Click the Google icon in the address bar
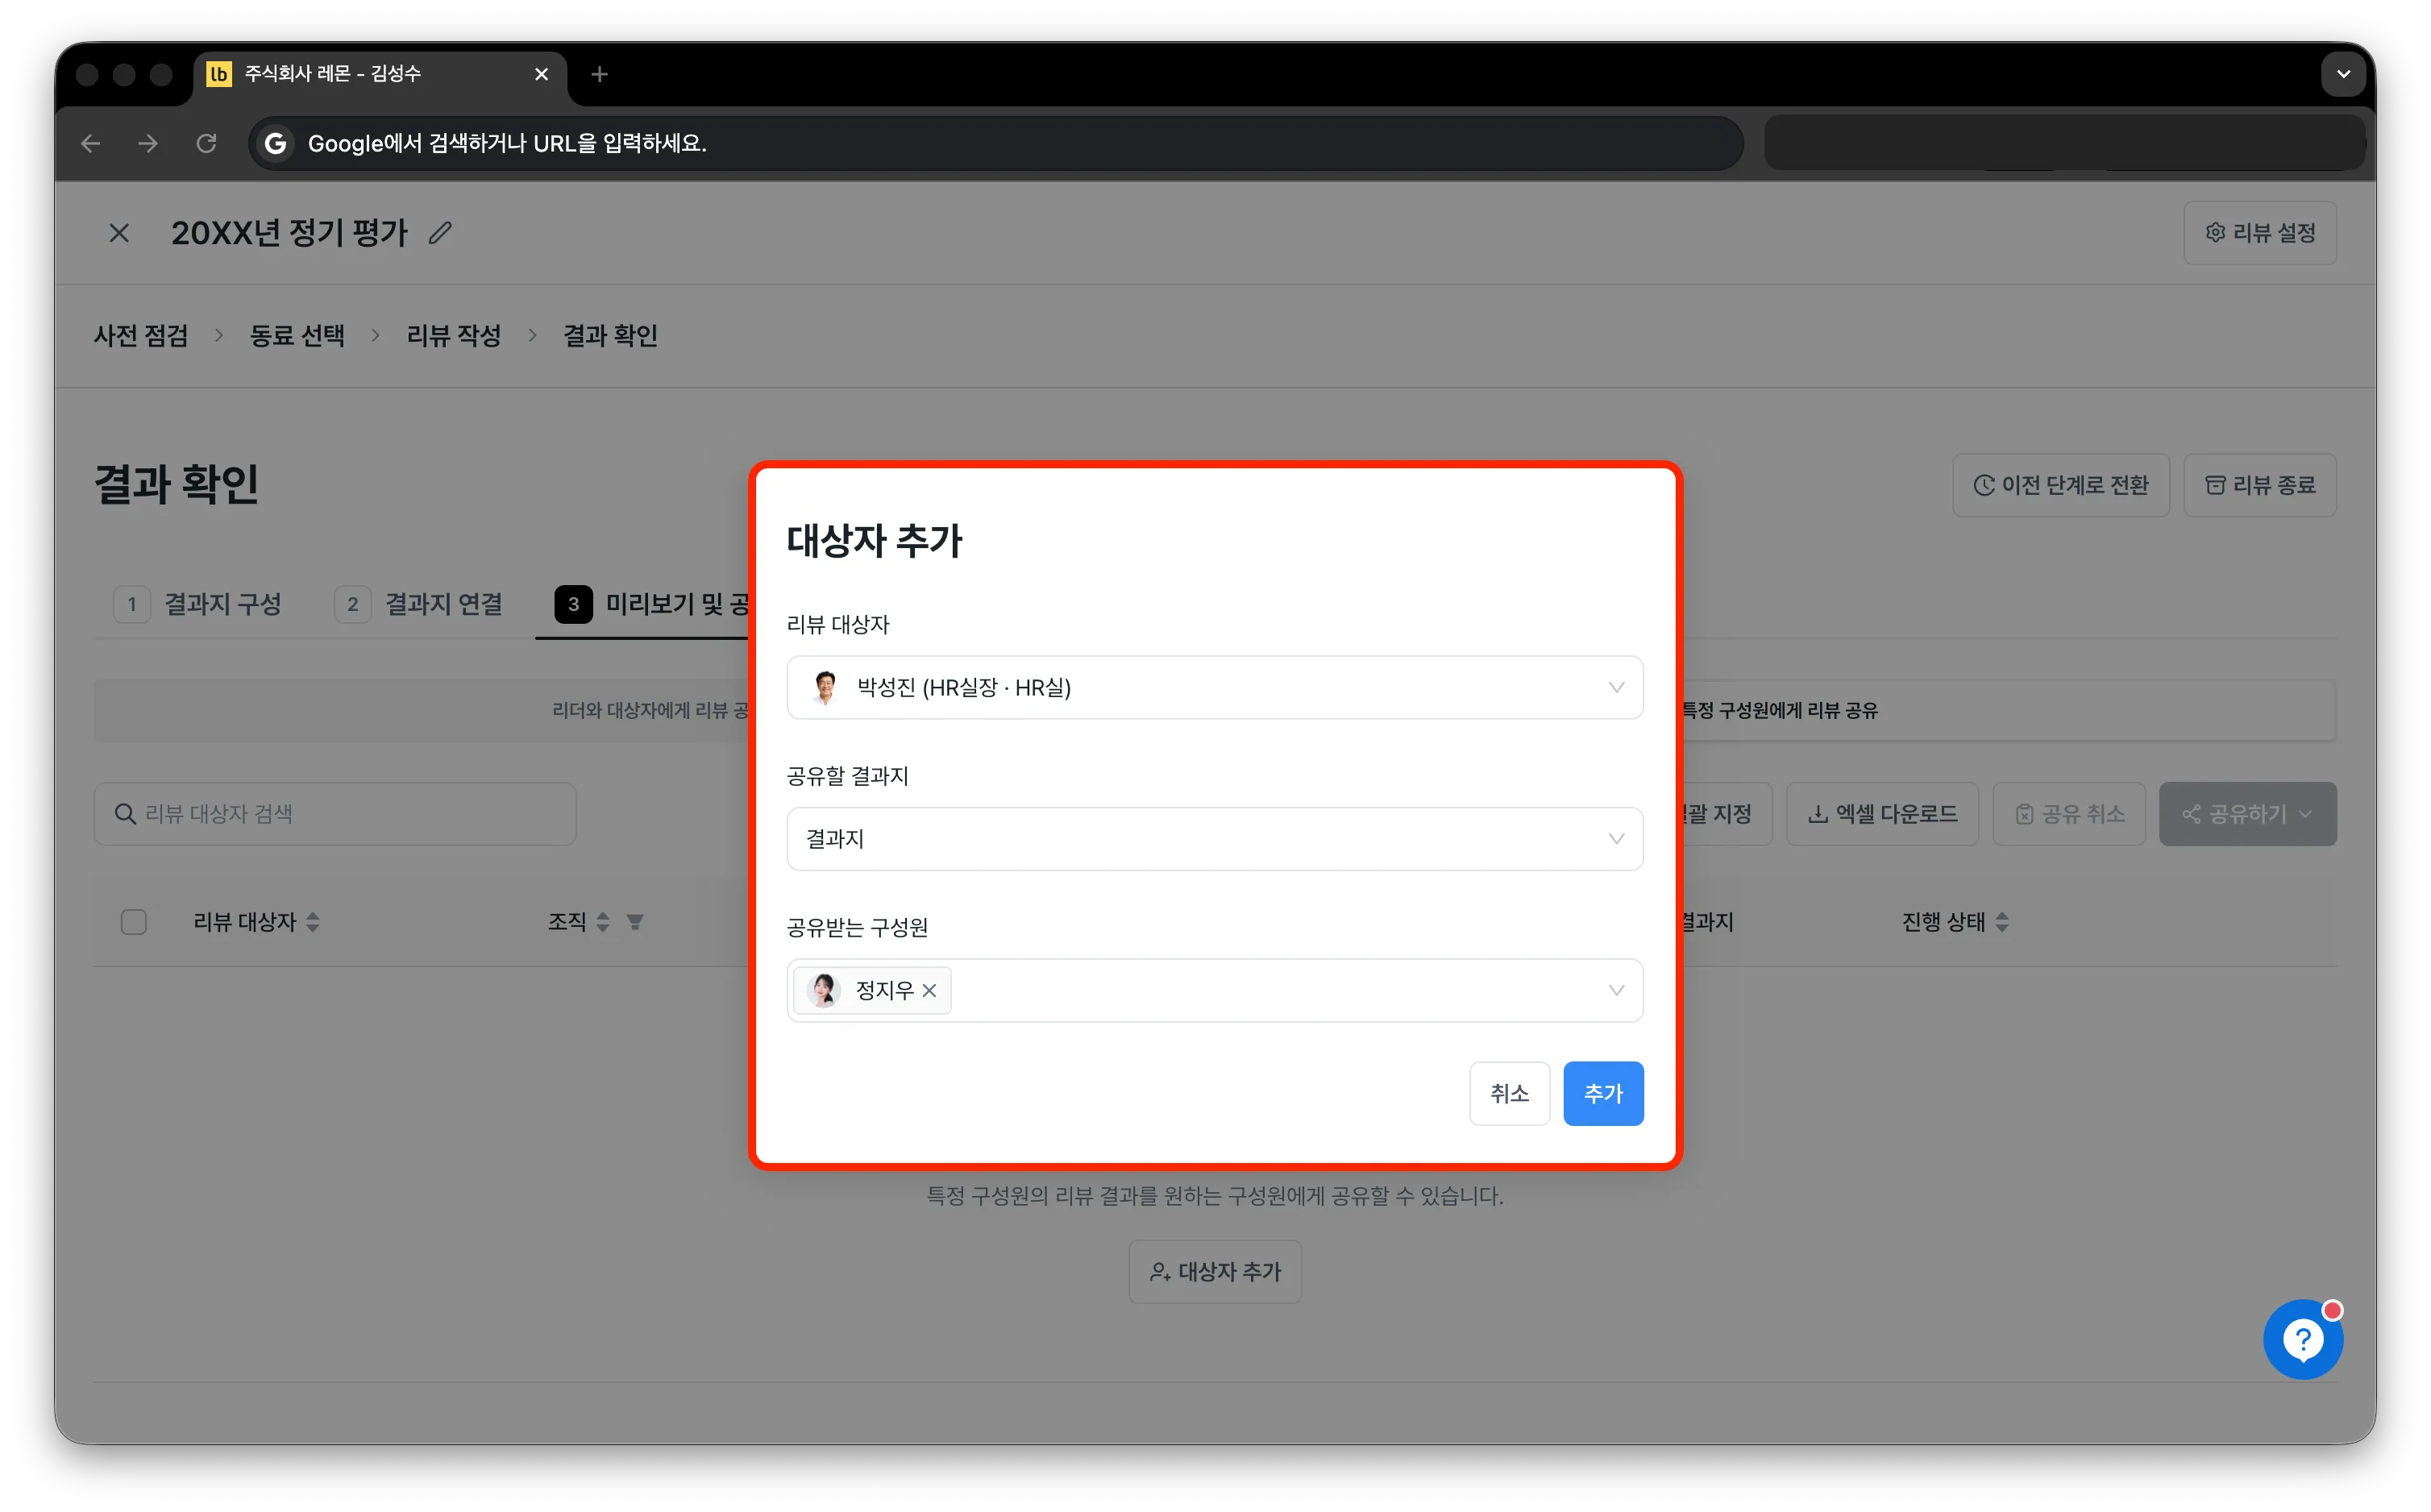Viewport: 2431px width, 1512px height. point(275,143)
